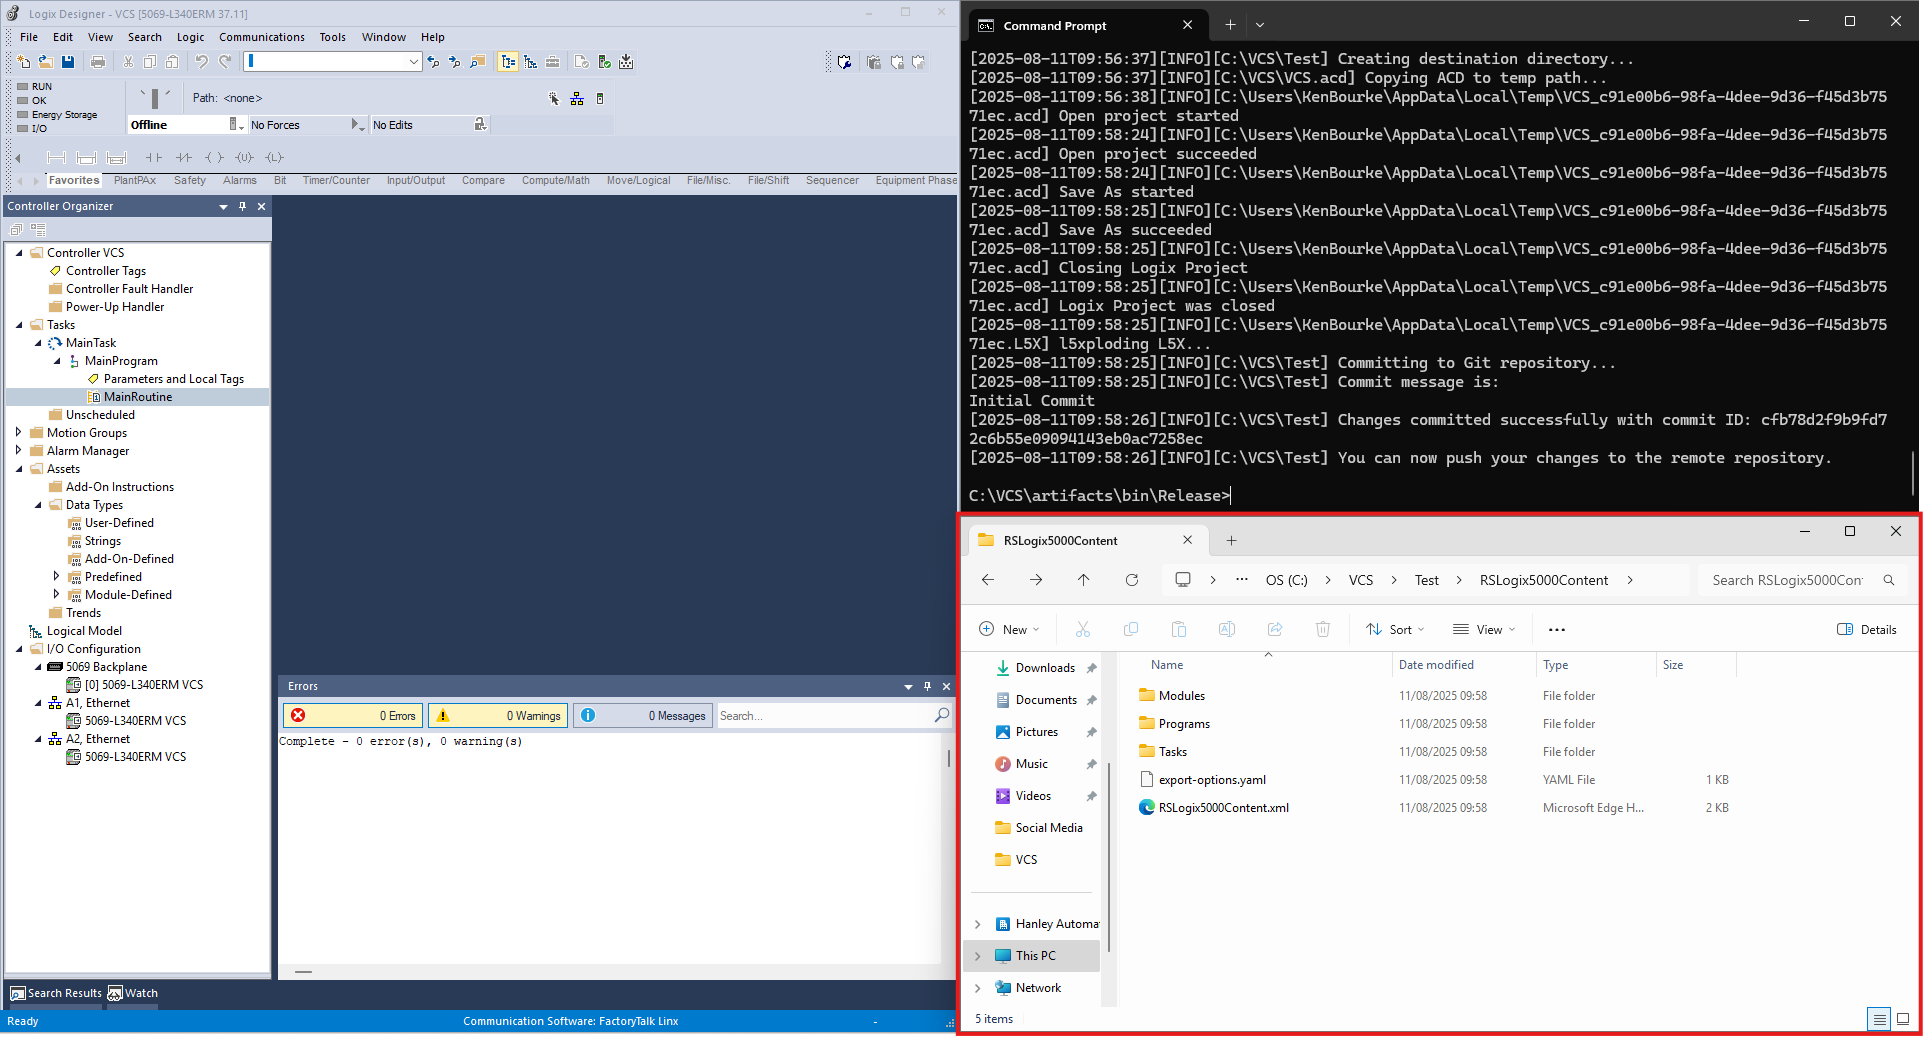Open the Toolbox icon in Logix toolbar
The width and height of the screenshot is (1923, 1037).
552,62
